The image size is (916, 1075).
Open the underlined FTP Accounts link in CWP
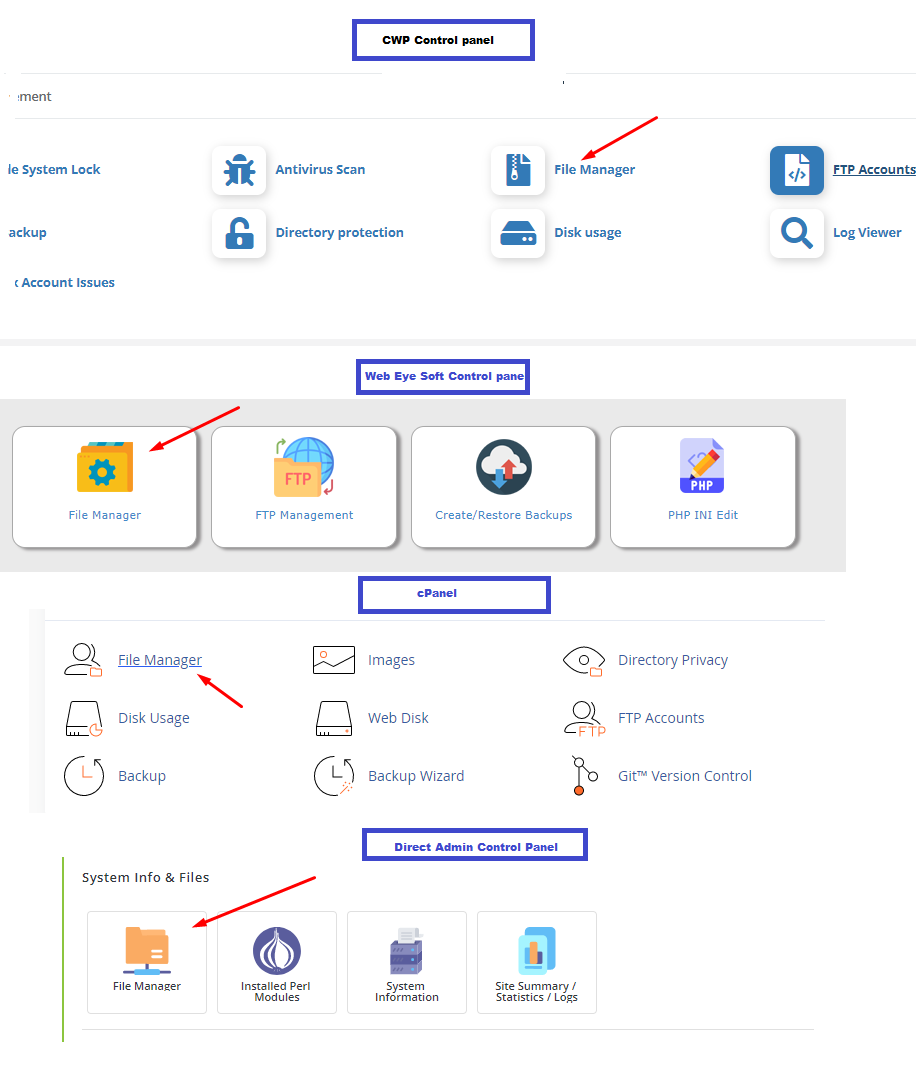point(874,169)
